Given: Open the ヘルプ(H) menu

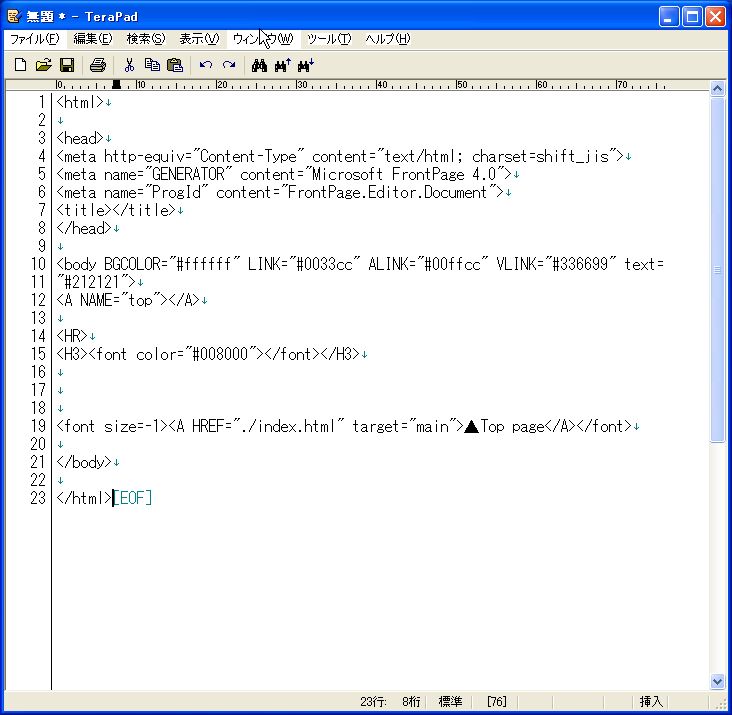Looking at the screenshot, I should (387, 39).
